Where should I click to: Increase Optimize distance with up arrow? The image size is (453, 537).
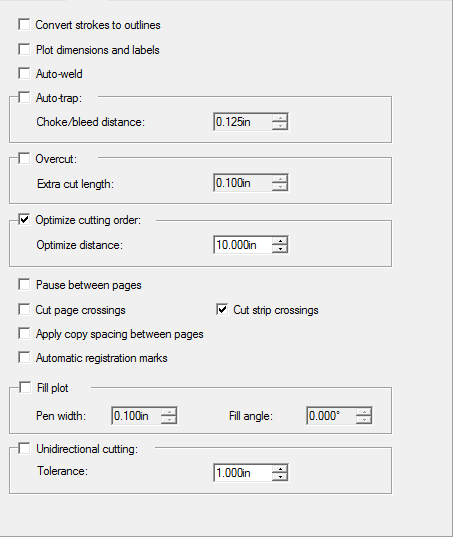pyautogui.click(x=280, y=241)
